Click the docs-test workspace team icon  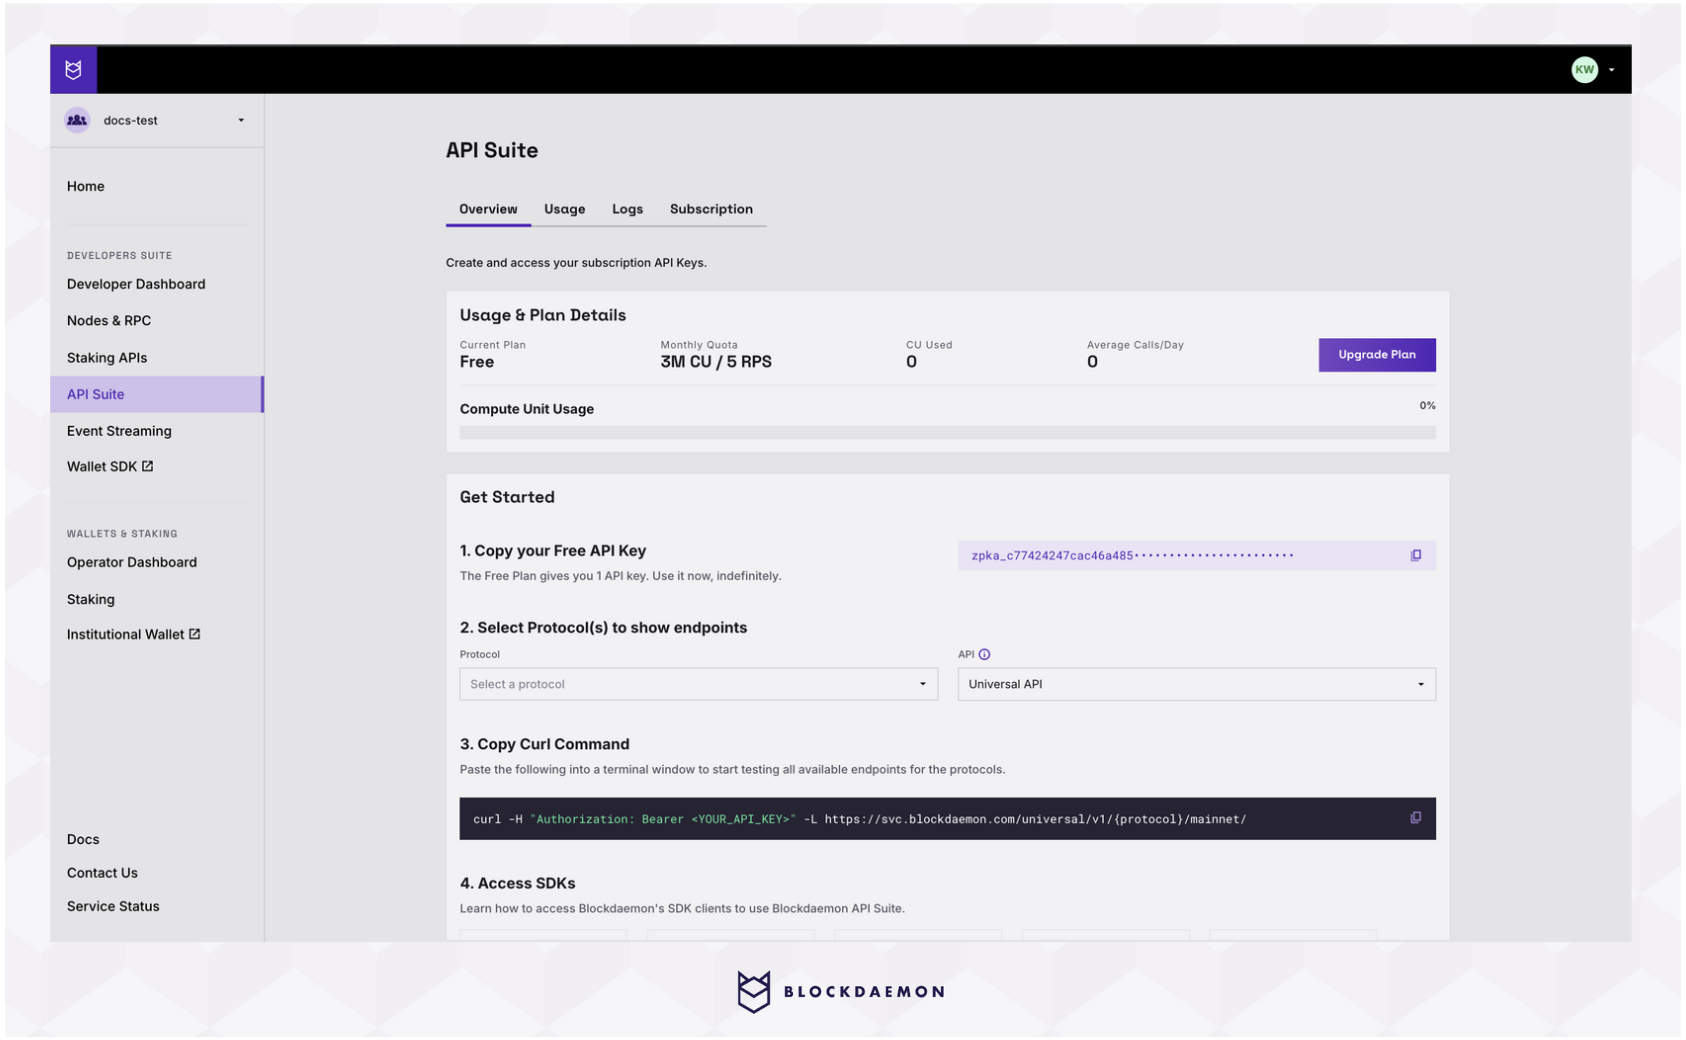point(77,120)
